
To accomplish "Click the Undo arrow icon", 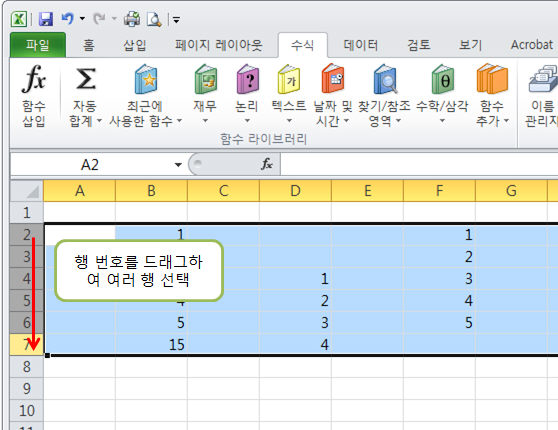I will pos(68,19).
